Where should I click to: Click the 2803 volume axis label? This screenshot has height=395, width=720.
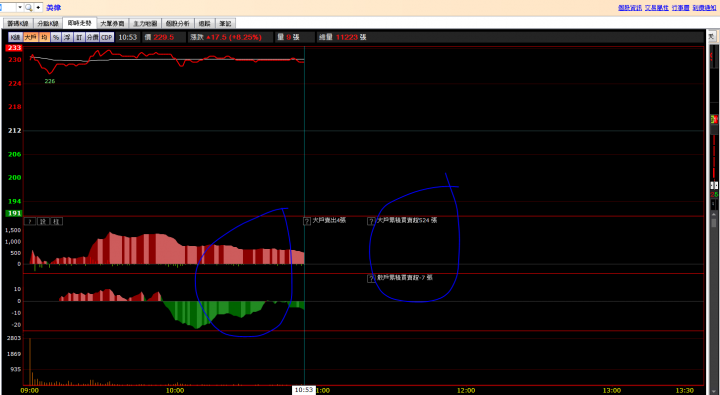click(x=13, y=338)
